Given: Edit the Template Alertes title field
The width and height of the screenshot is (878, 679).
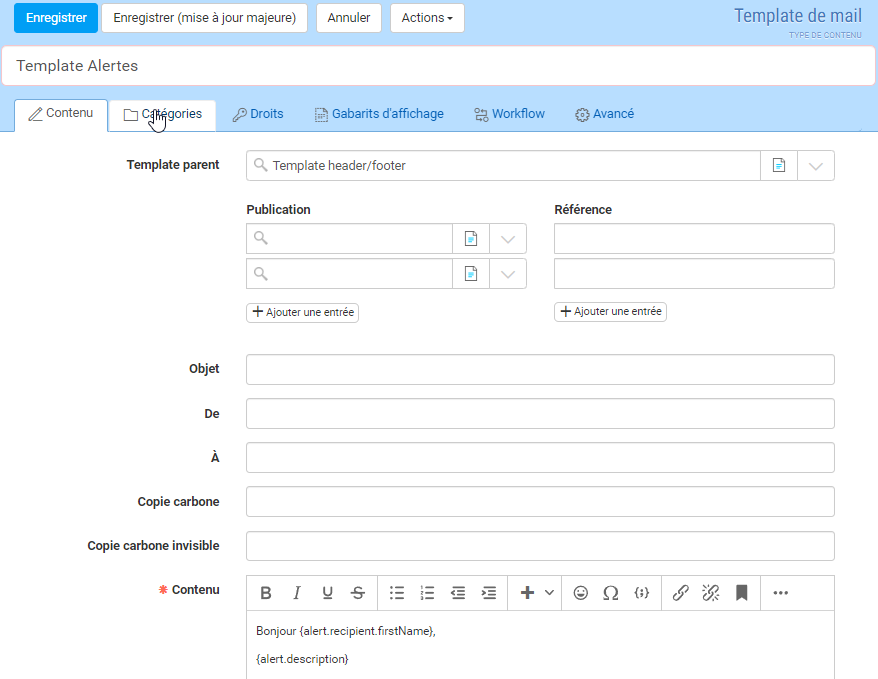Looking at the screenshot, I should tap(438, 65).
